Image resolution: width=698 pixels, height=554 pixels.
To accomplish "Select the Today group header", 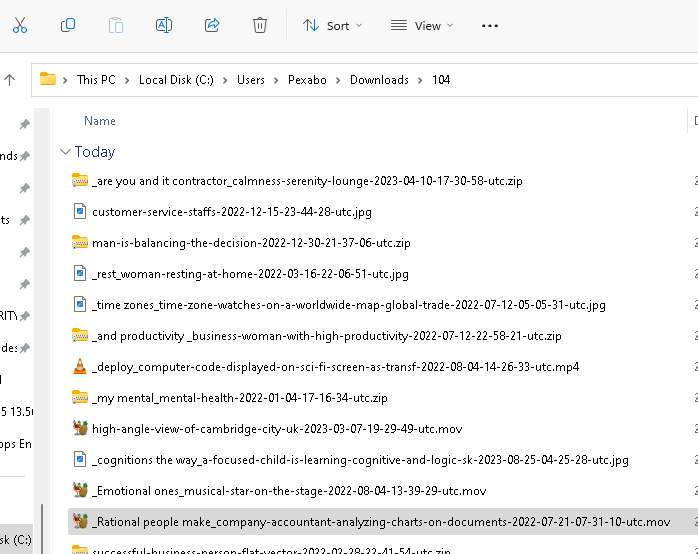I will (95, 152).
